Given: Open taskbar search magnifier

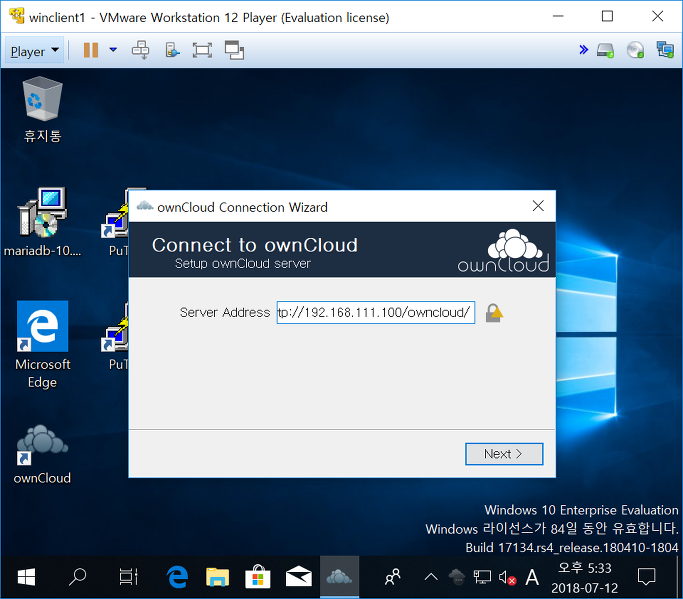Looking at the screenshot, I should pos(78,577).
